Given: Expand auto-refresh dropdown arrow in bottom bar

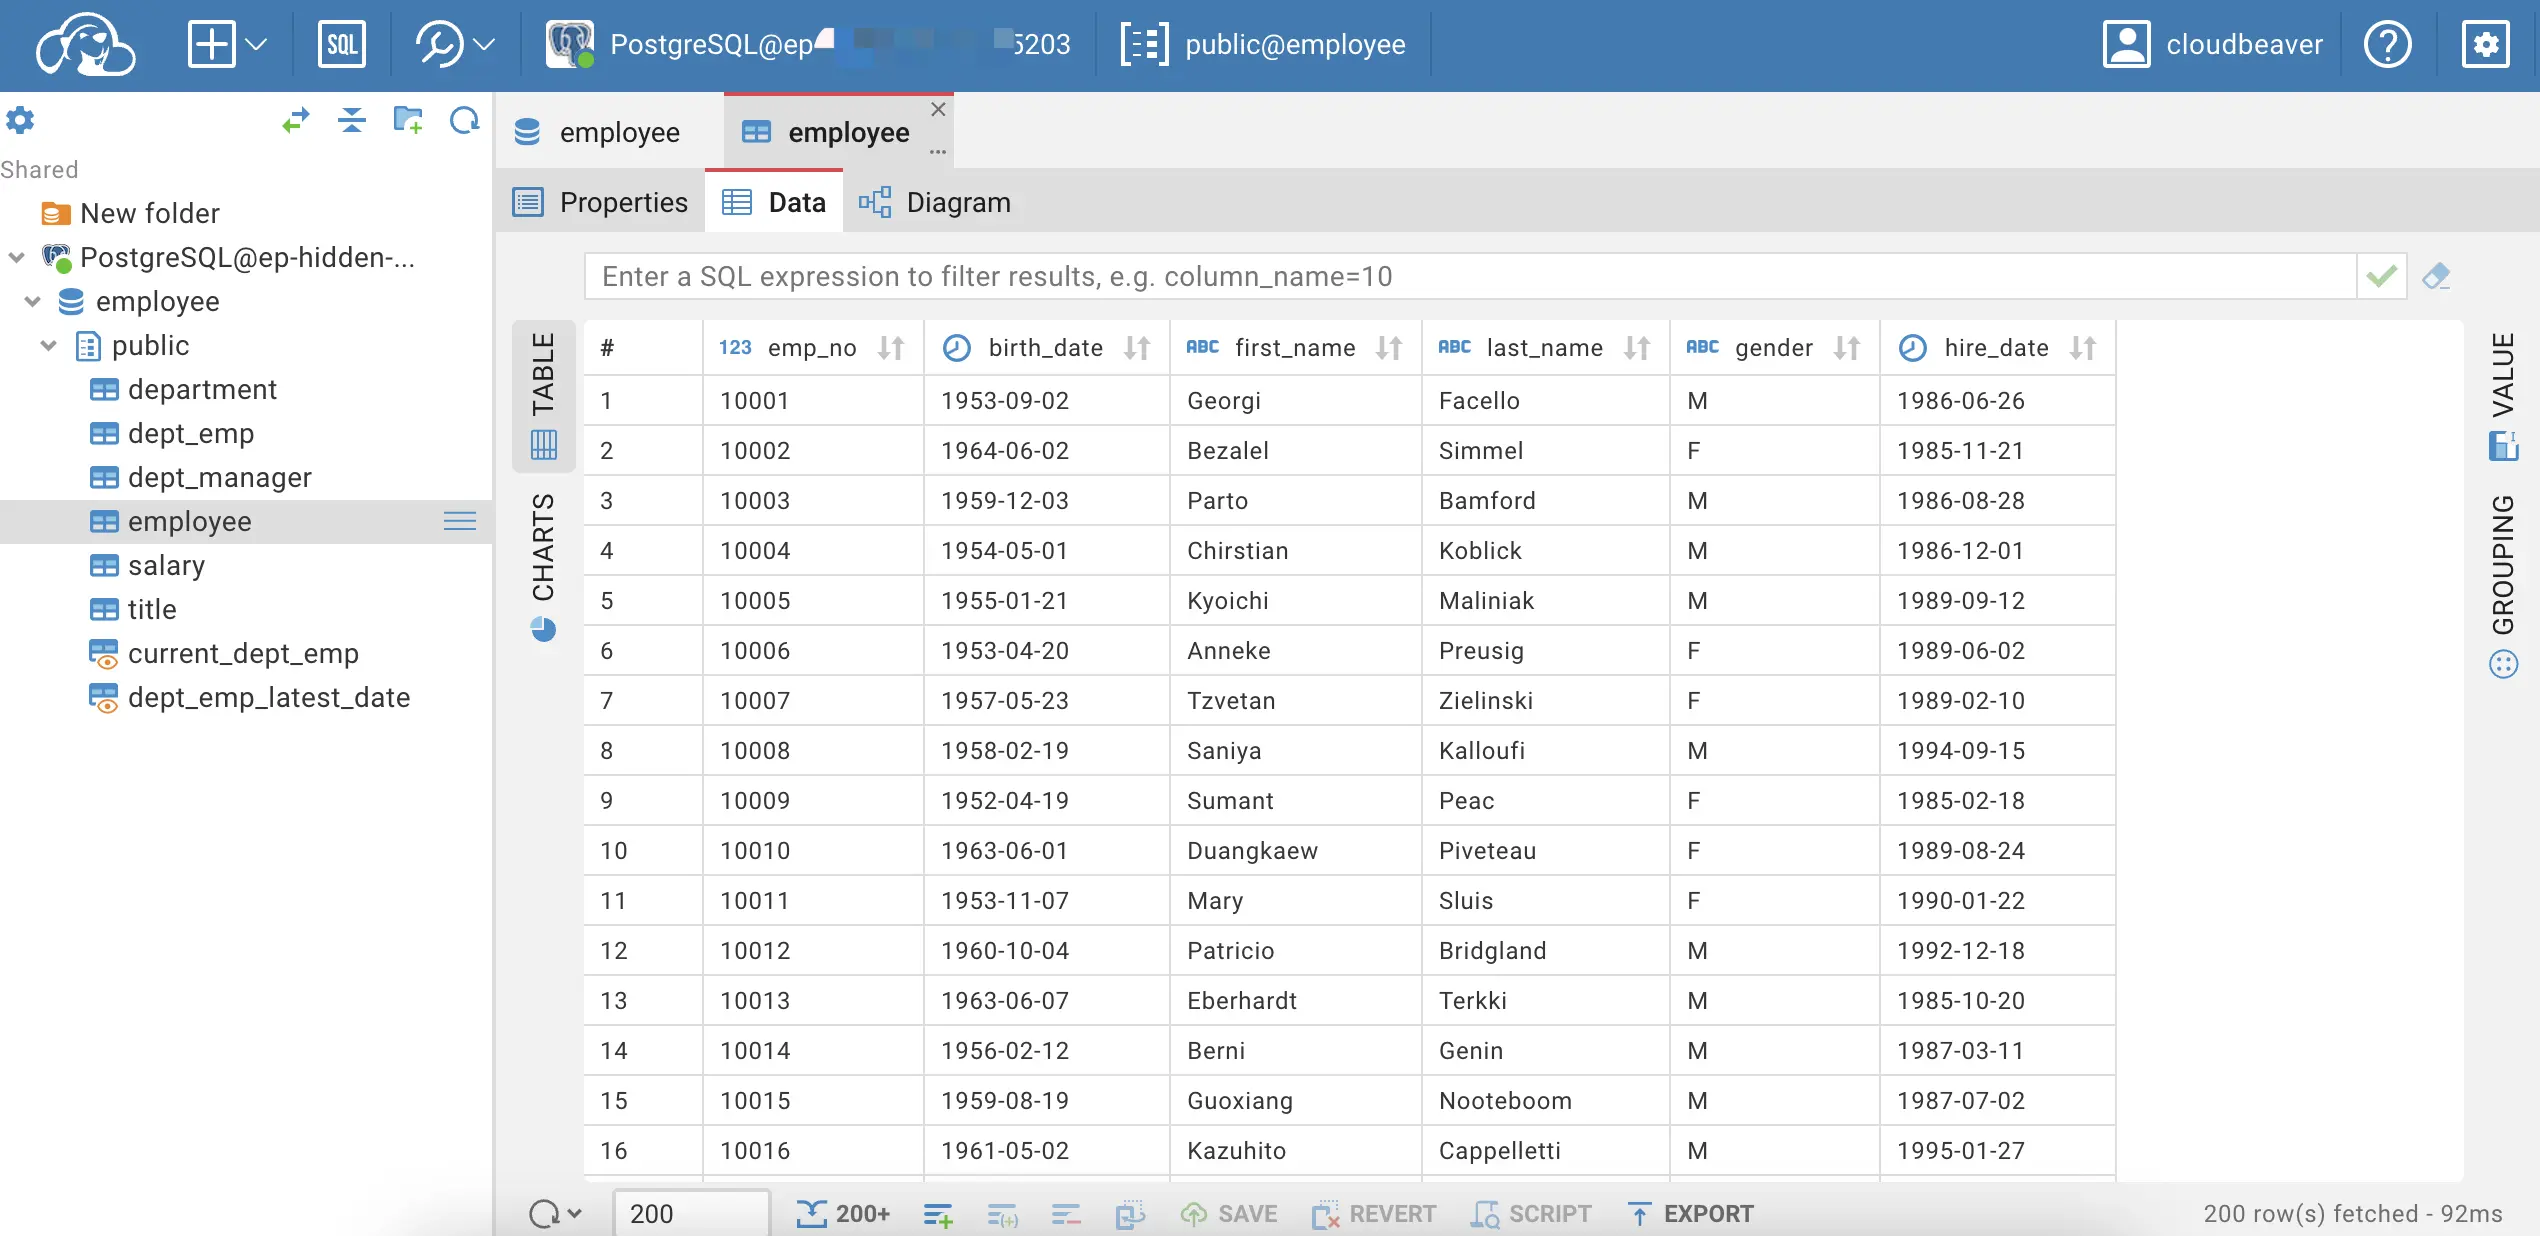Looking at the screenshot, I should click(575, 1214).
